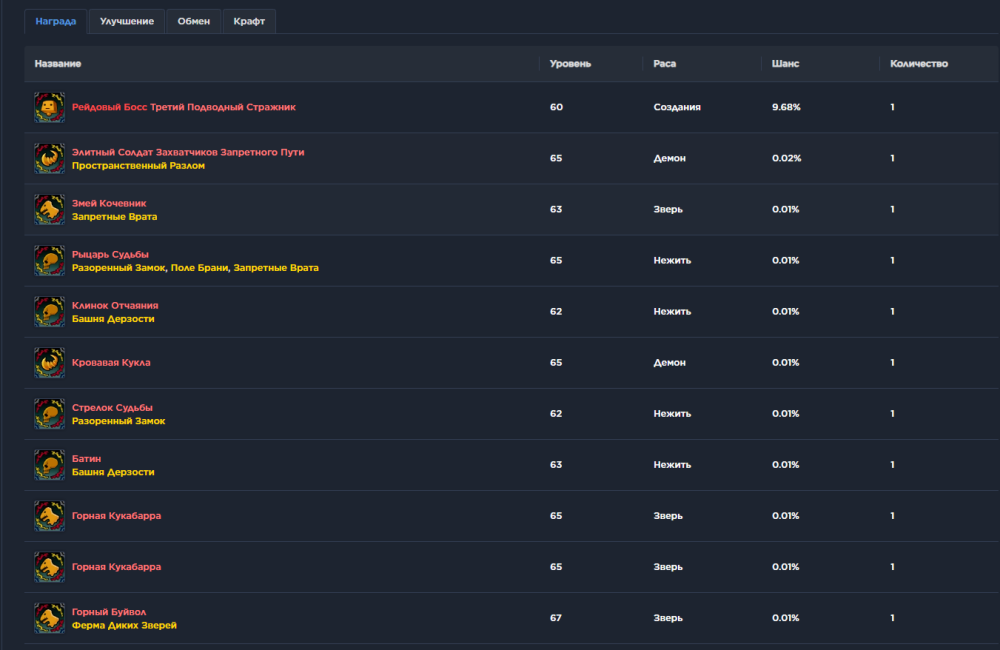Image resolution: width=1000 pixels, height=650 pixels.
Task: Click the Батин monster icon
Action: point(49,464)
